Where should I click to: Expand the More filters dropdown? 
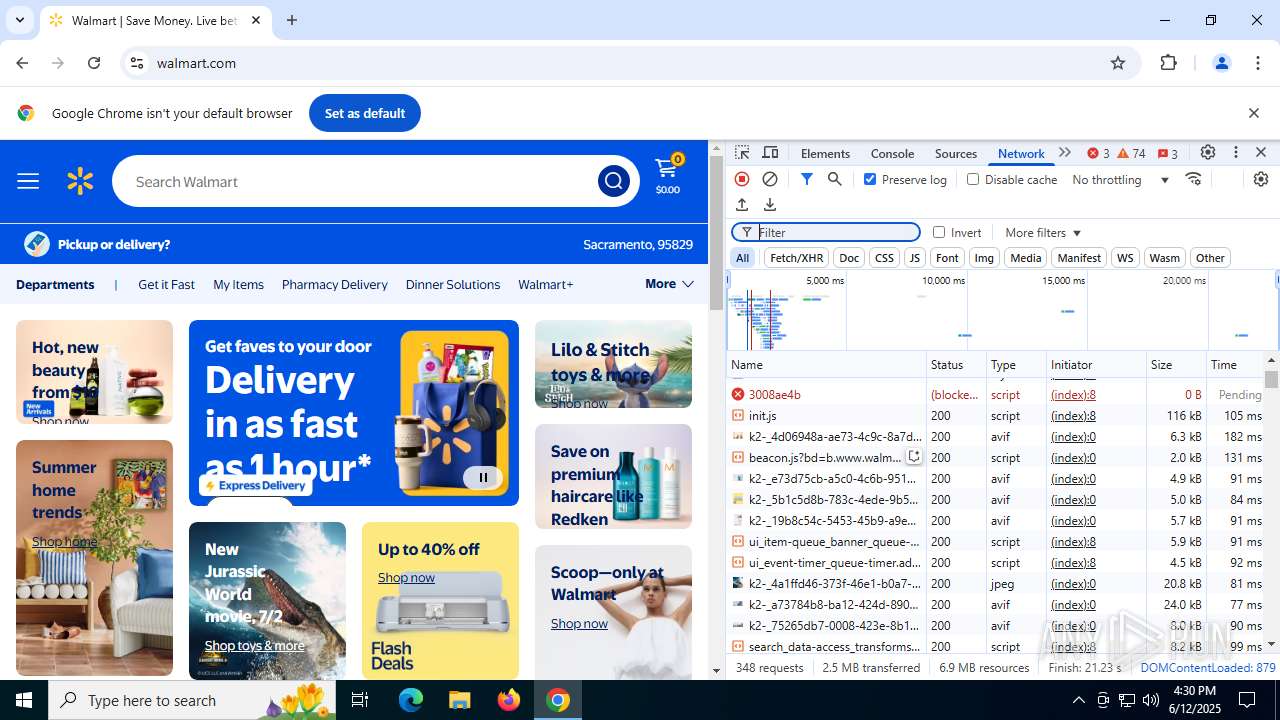(x=1043, y=232)
